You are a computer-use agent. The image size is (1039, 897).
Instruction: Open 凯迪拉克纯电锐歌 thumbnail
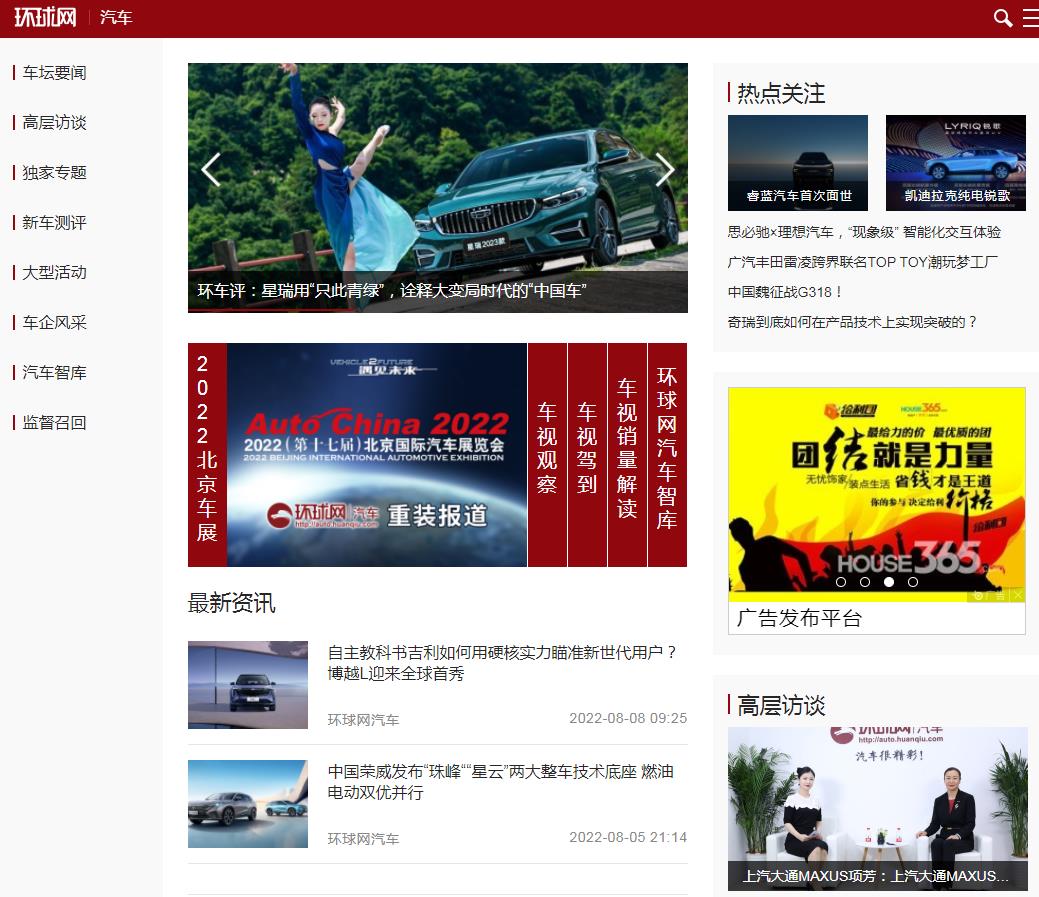[x=956, y=163]
